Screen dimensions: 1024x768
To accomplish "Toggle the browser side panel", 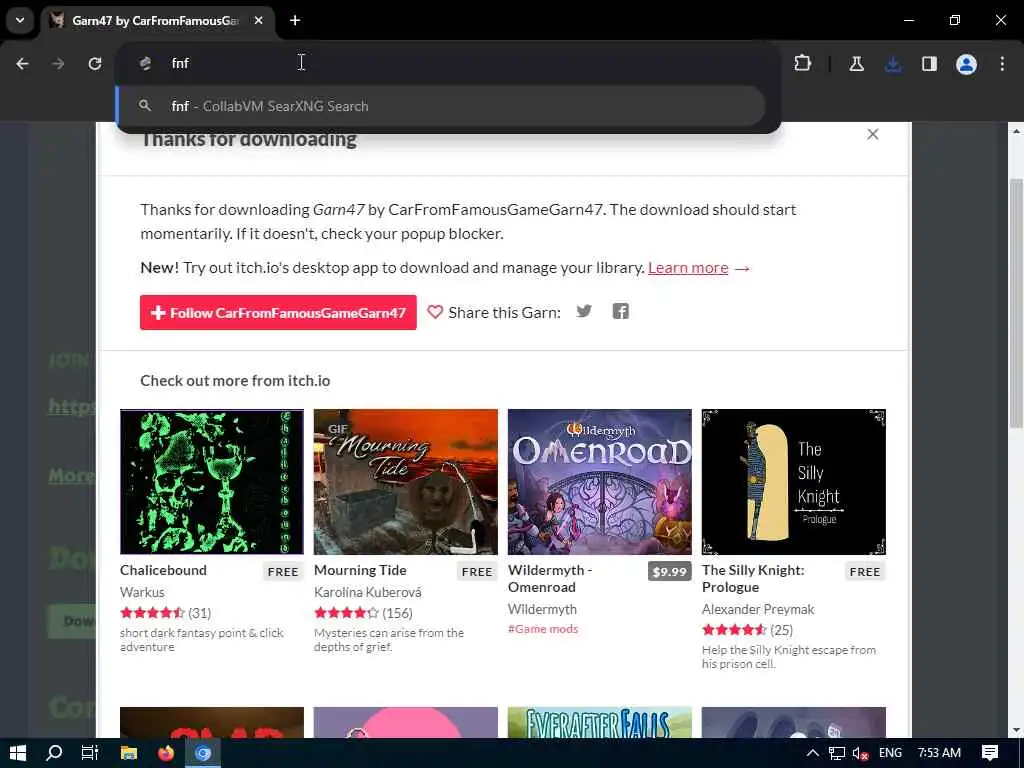I will coord(929,63).
